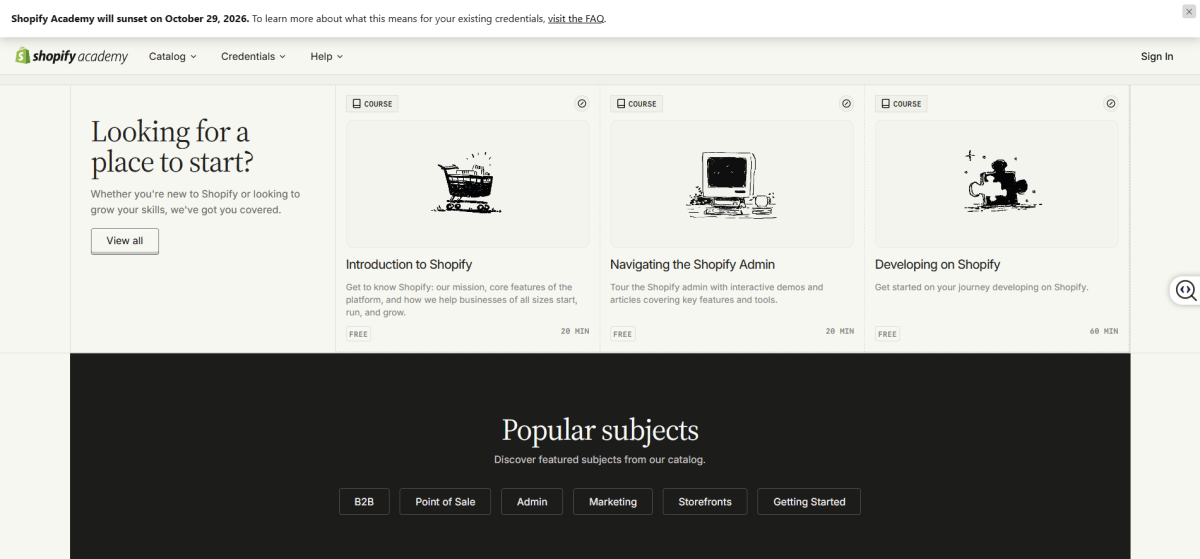Click FREE tag on Navigating the Shopify Admin card
The image size is (1200, 559).
[622, 334]
